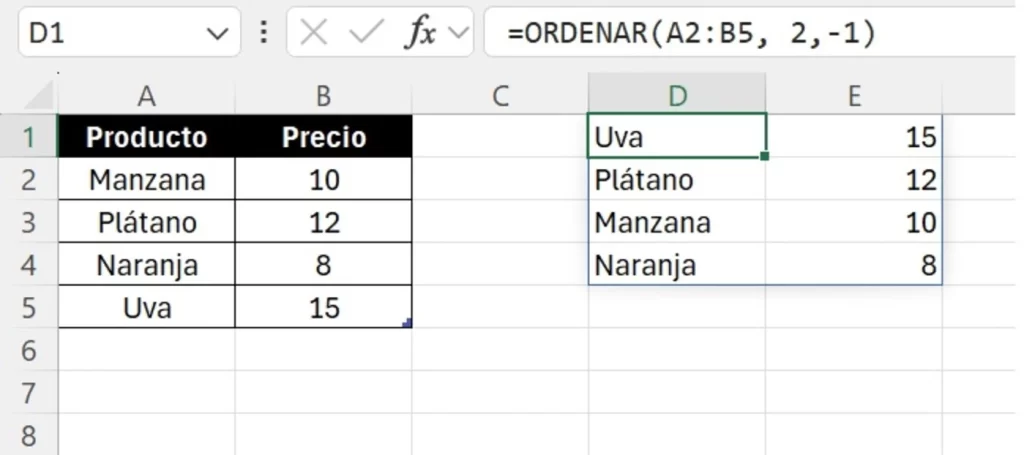Select column A header

(x=147, y=96)
